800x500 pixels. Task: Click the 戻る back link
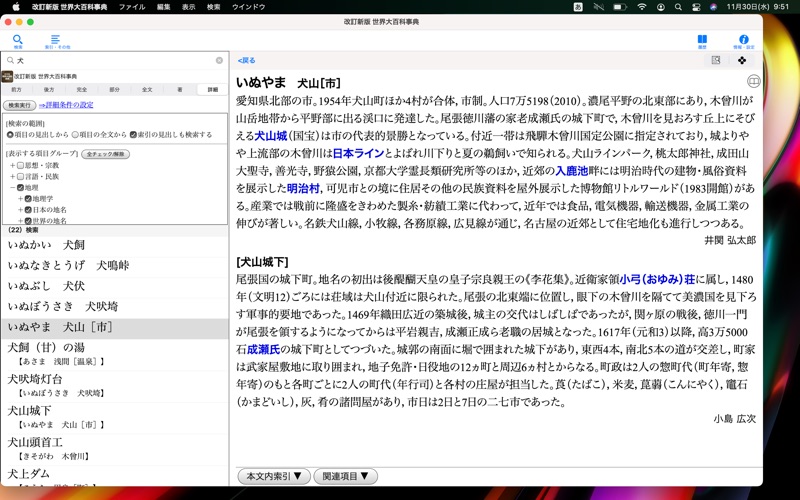[x=246, y=60]
